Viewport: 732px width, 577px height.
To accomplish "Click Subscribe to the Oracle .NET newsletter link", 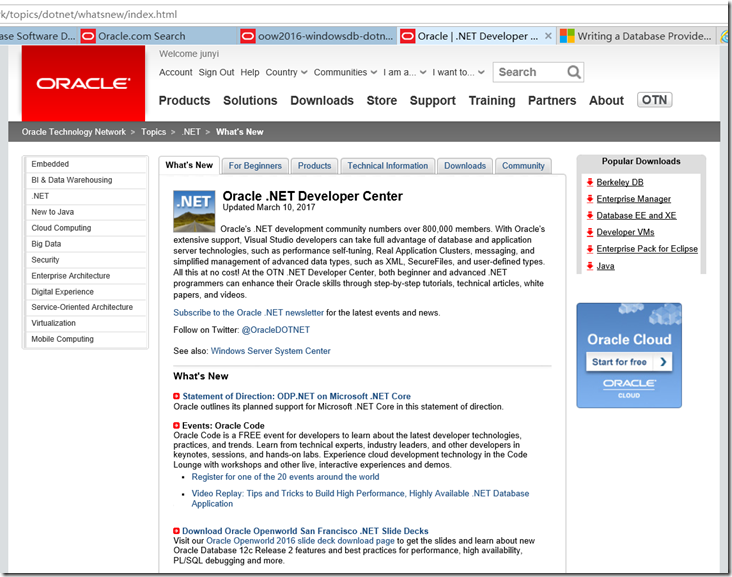I will 248,313.
